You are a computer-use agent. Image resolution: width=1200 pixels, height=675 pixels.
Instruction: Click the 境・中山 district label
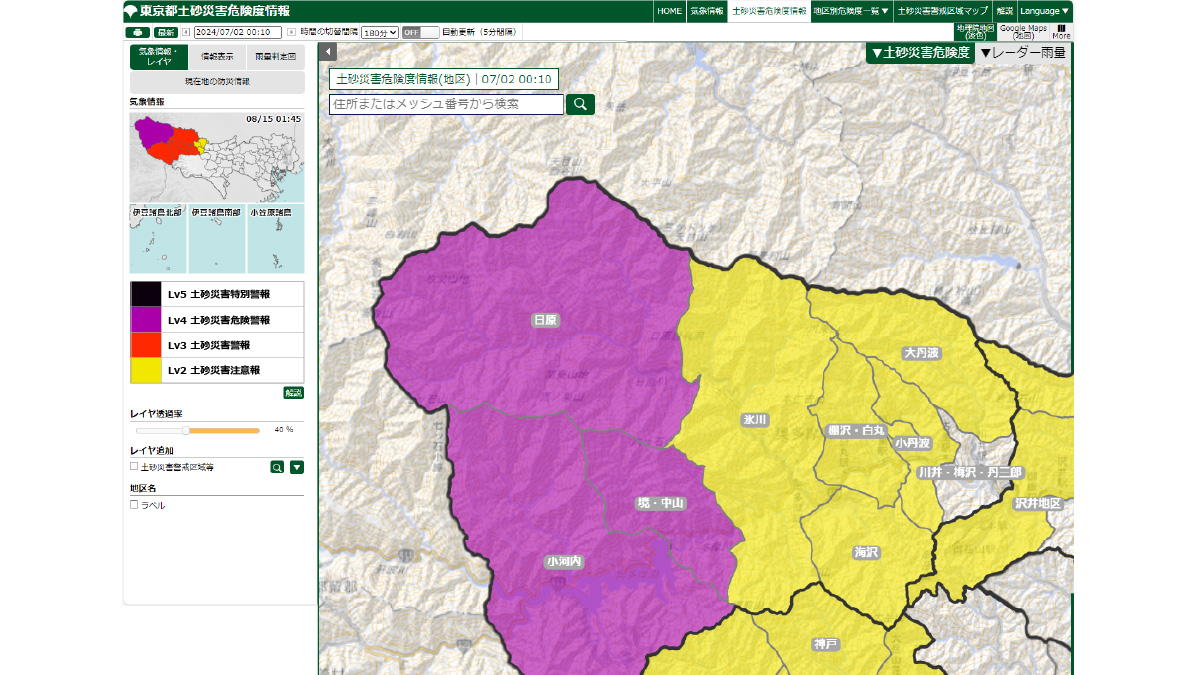[x=661, y=503]
